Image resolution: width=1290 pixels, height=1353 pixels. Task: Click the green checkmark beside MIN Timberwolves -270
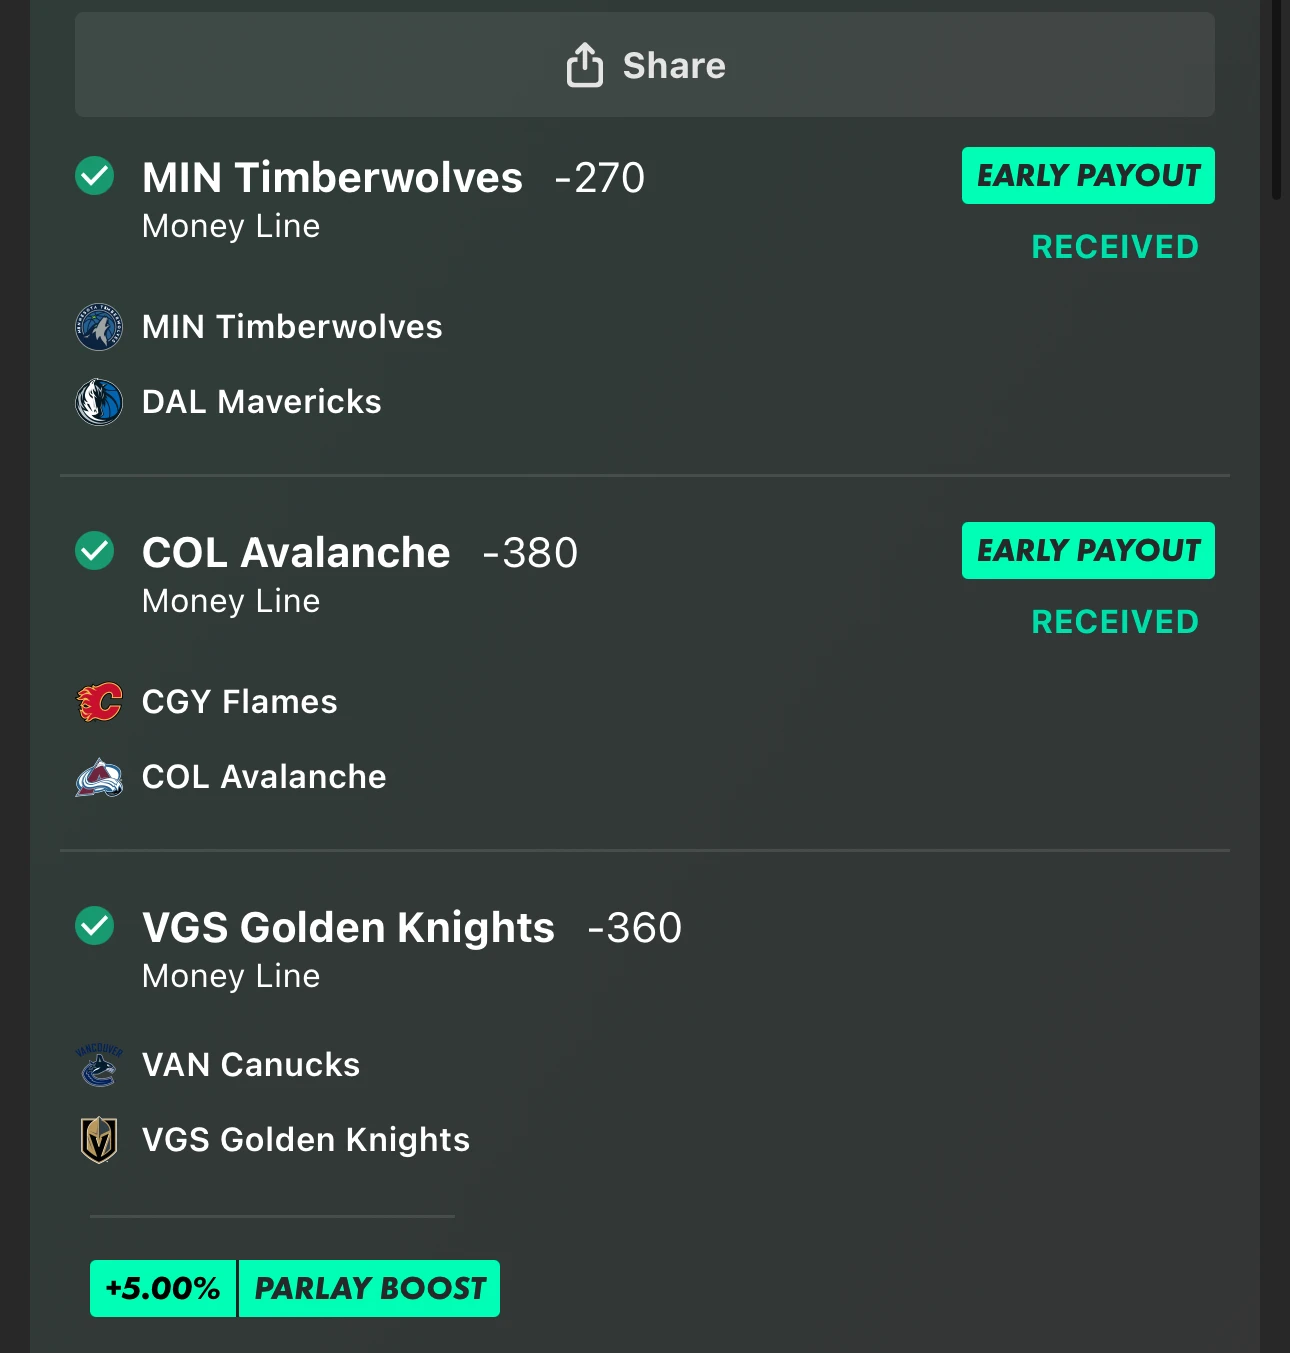(x=95, y=176)
